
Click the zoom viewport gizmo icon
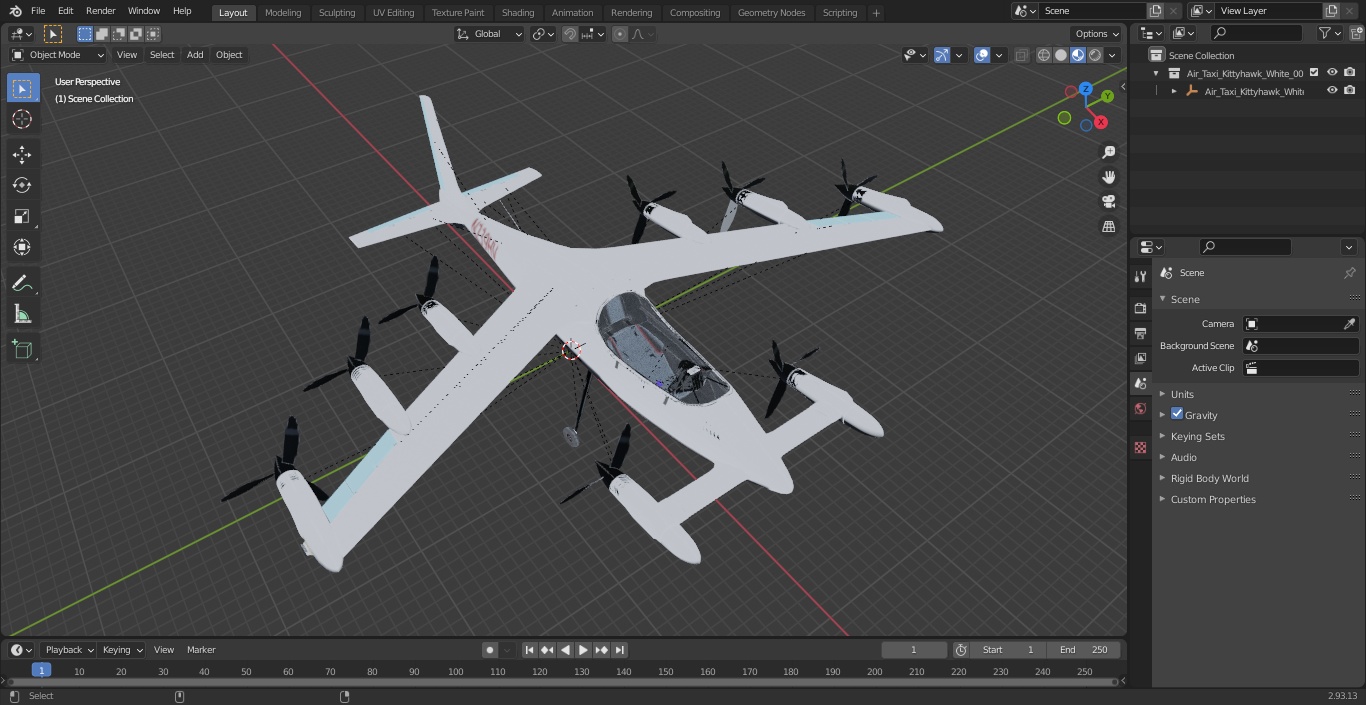(1108, 152)
